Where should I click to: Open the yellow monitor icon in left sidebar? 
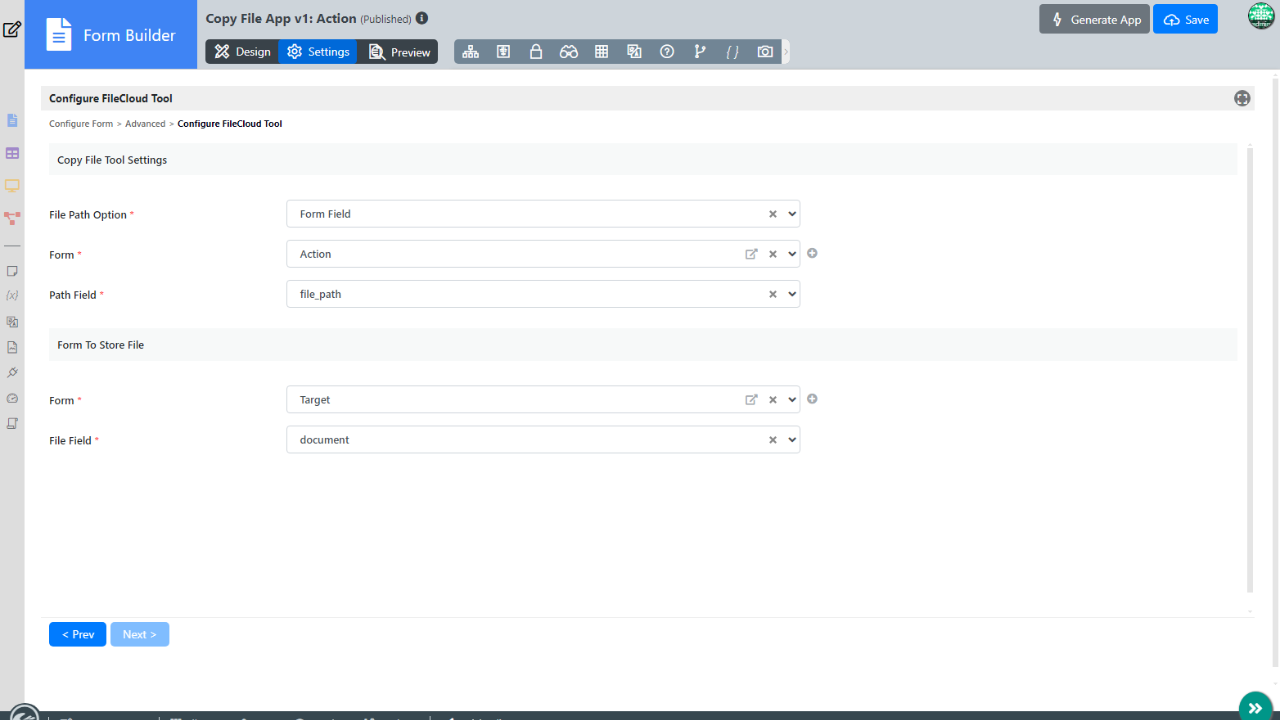tap(12, 185)
